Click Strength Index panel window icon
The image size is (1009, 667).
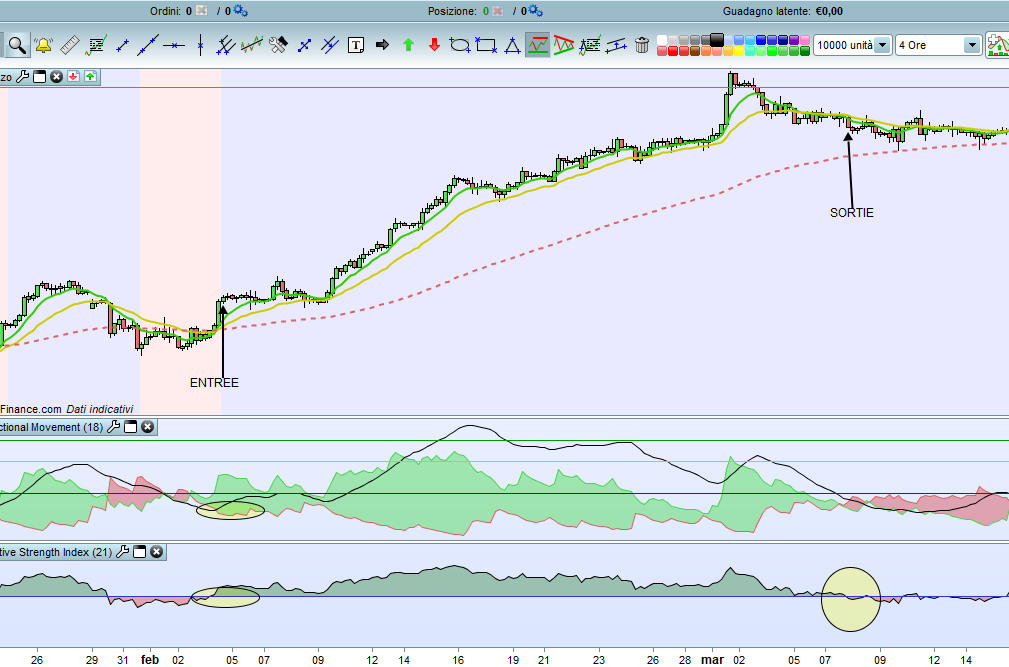coord(140,552)
